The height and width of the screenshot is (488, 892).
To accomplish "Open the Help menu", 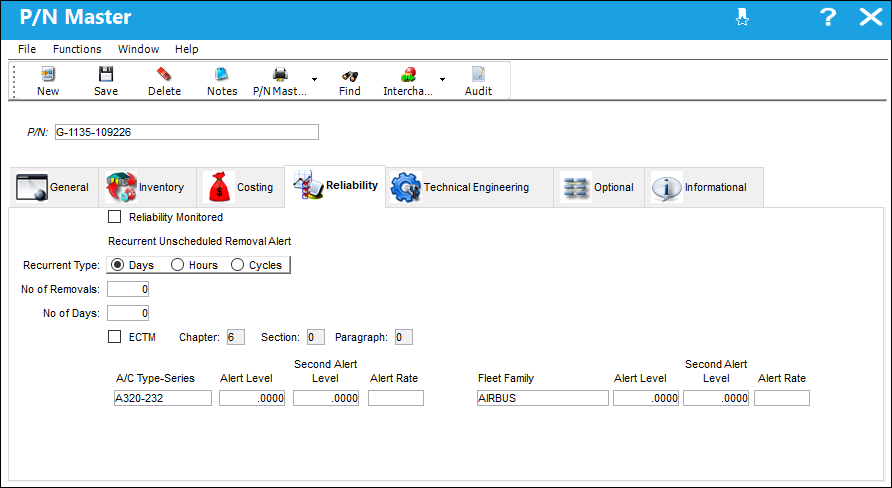I will [x=187, y=49].
